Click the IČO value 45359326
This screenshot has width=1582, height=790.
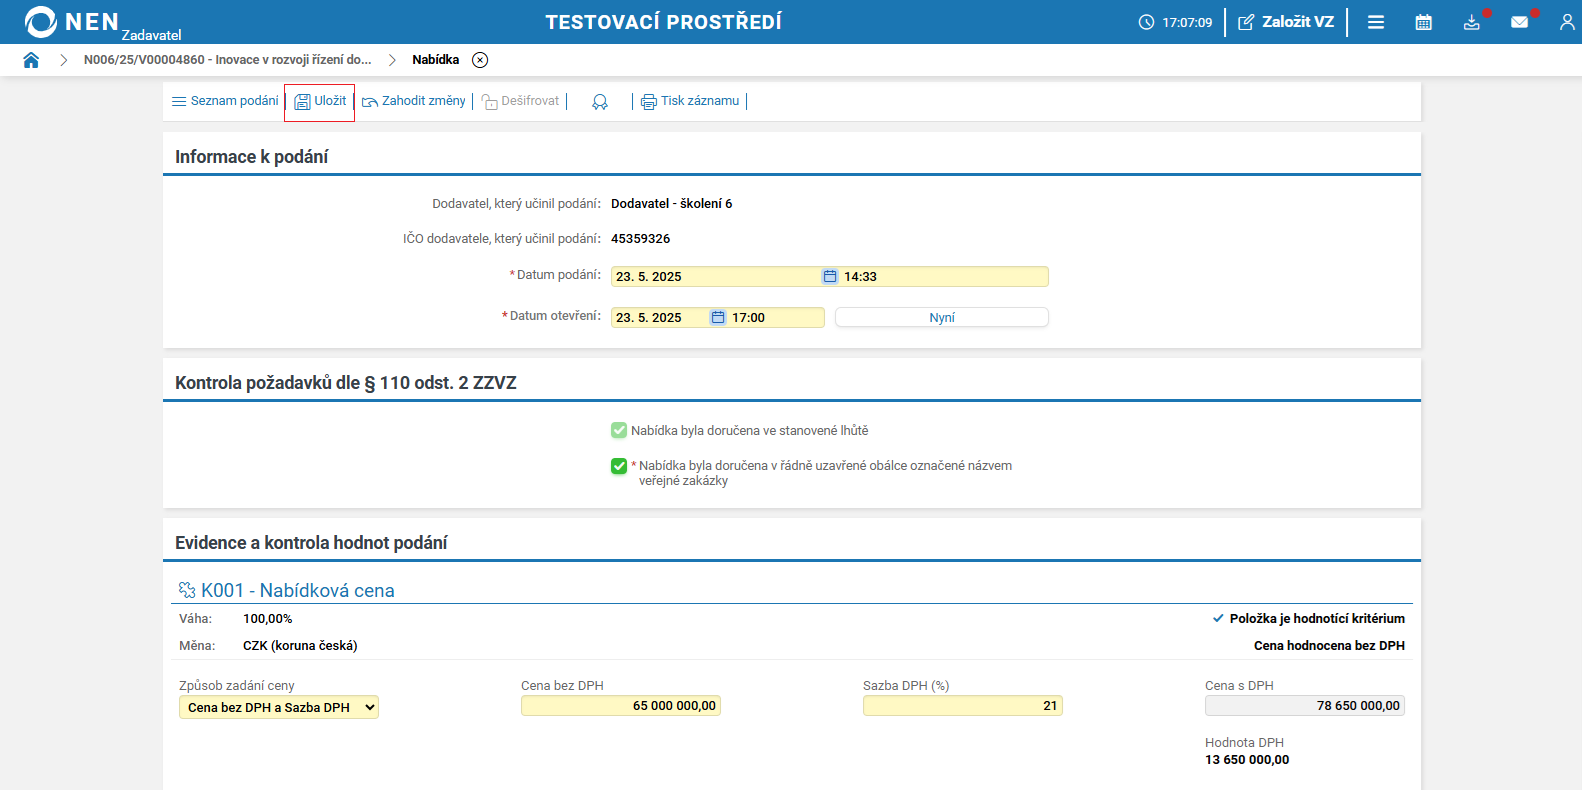(x=641, y=239)
